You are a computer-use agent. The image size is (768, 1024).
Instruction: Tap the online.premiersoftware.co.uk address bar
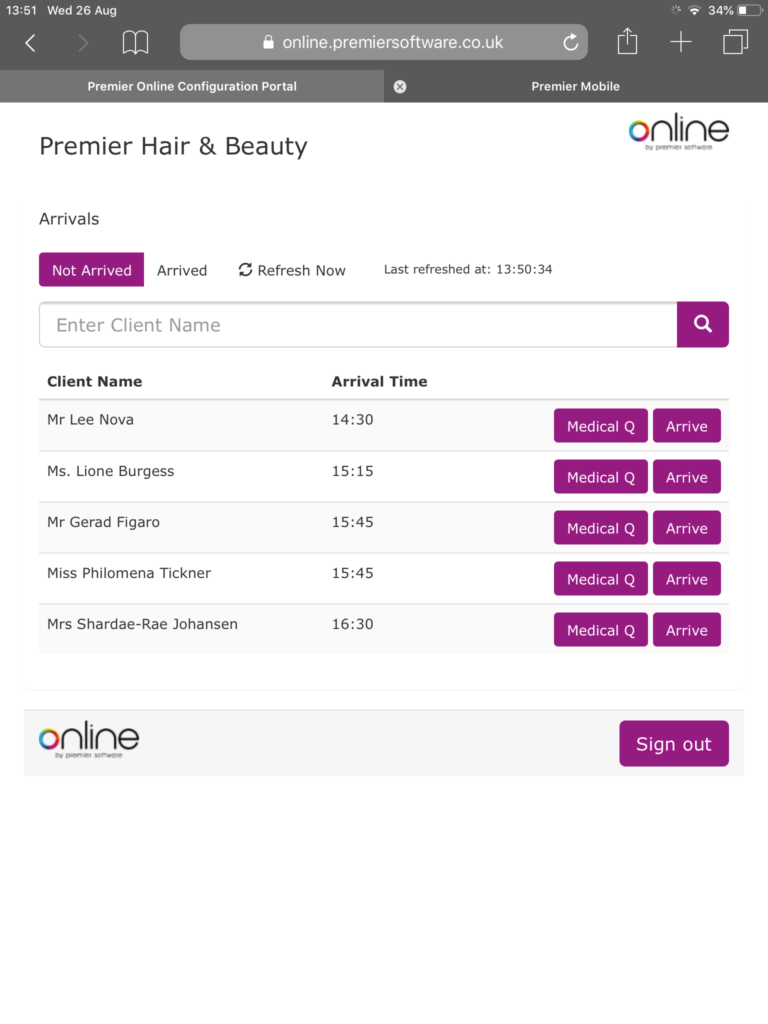[384, 42]
